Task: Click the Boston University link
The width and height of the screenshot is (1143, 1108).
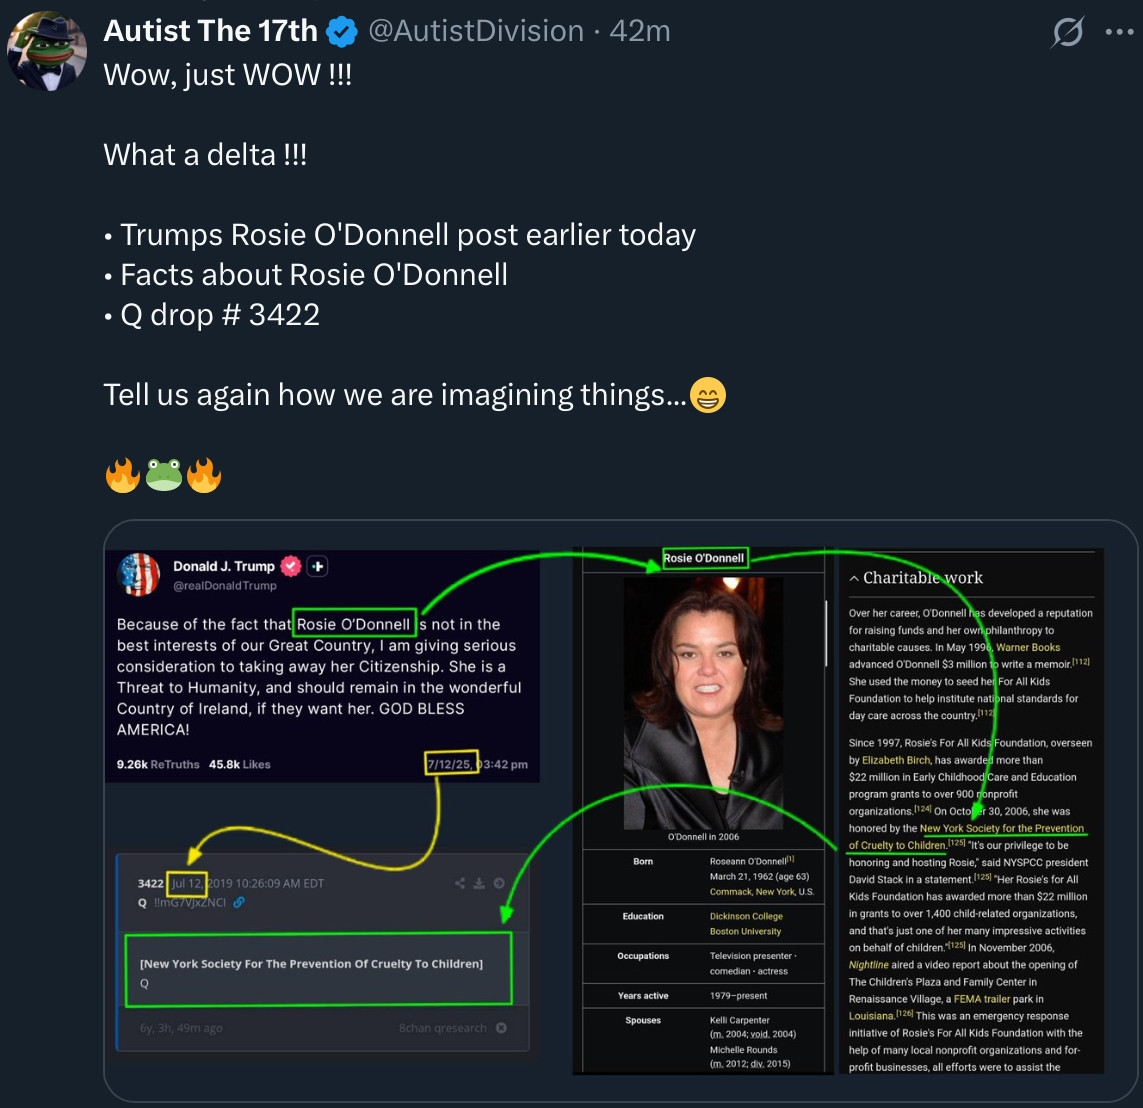Action: (x=745, y=931)
